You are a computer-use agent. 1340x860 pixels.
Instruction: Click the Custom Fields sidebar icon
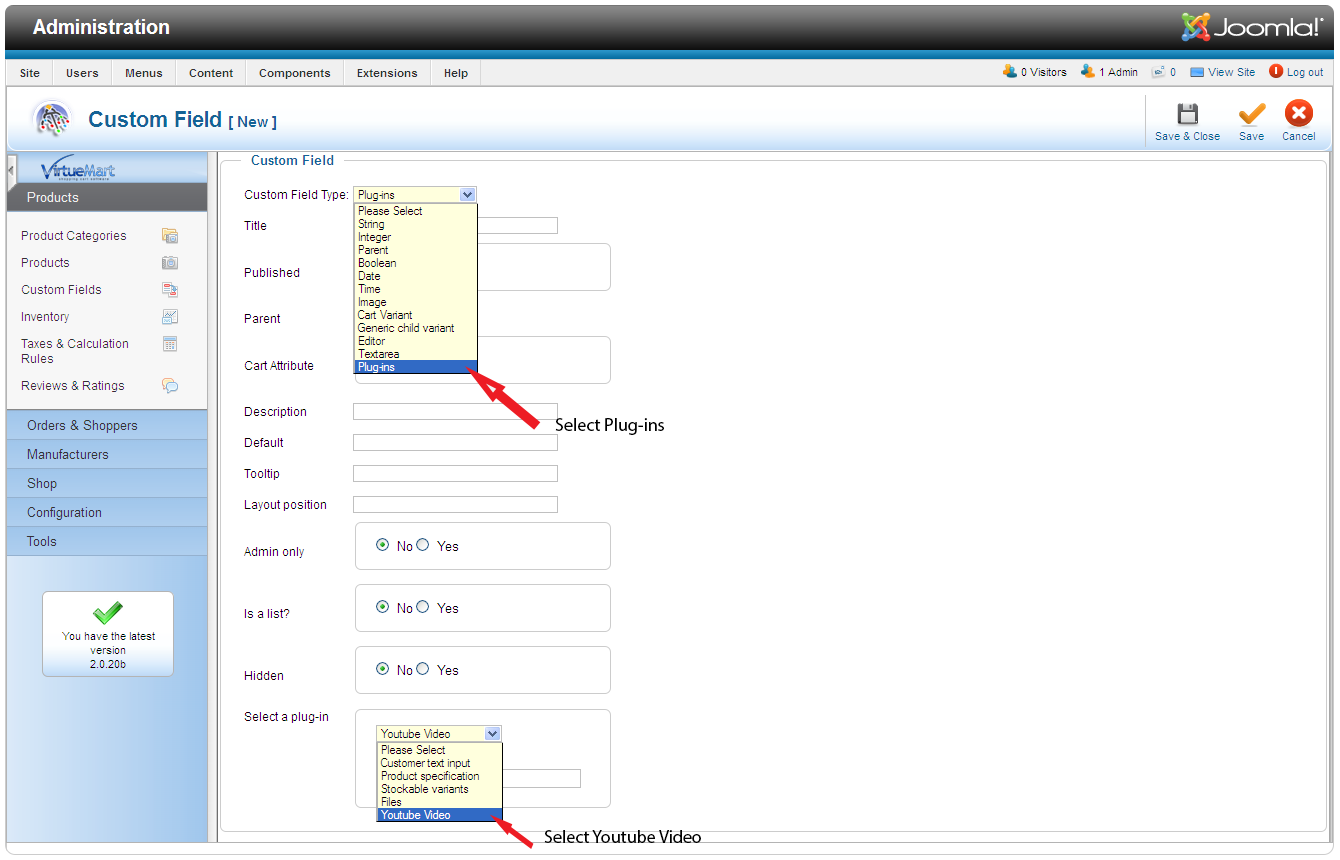click(170, 290)
